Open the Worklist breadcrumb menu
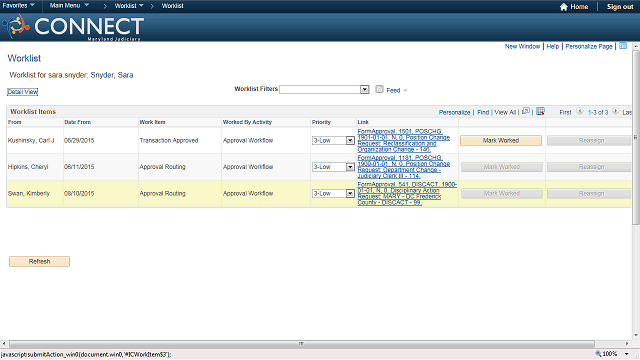 [129, 6]
